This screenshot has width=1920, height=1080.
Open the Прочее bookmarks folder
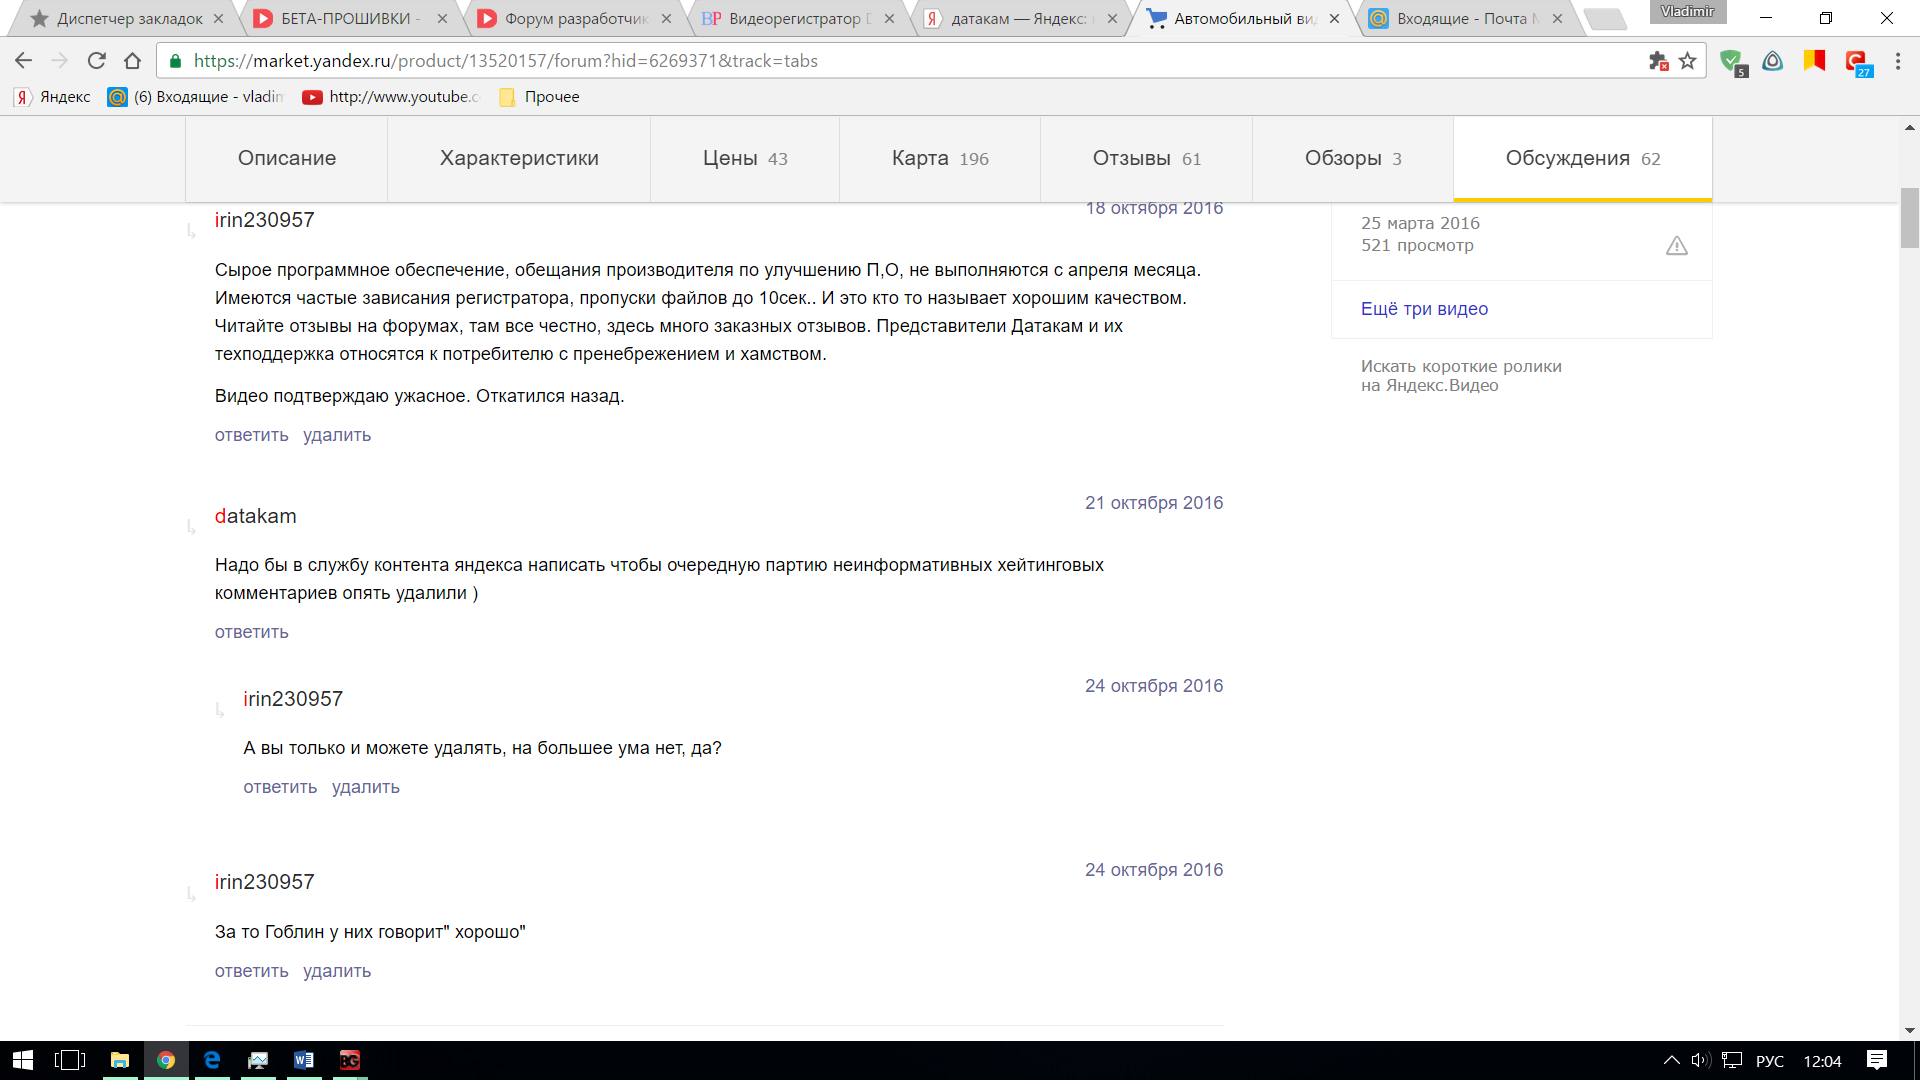pyautogui.click(x=540, y=97)
